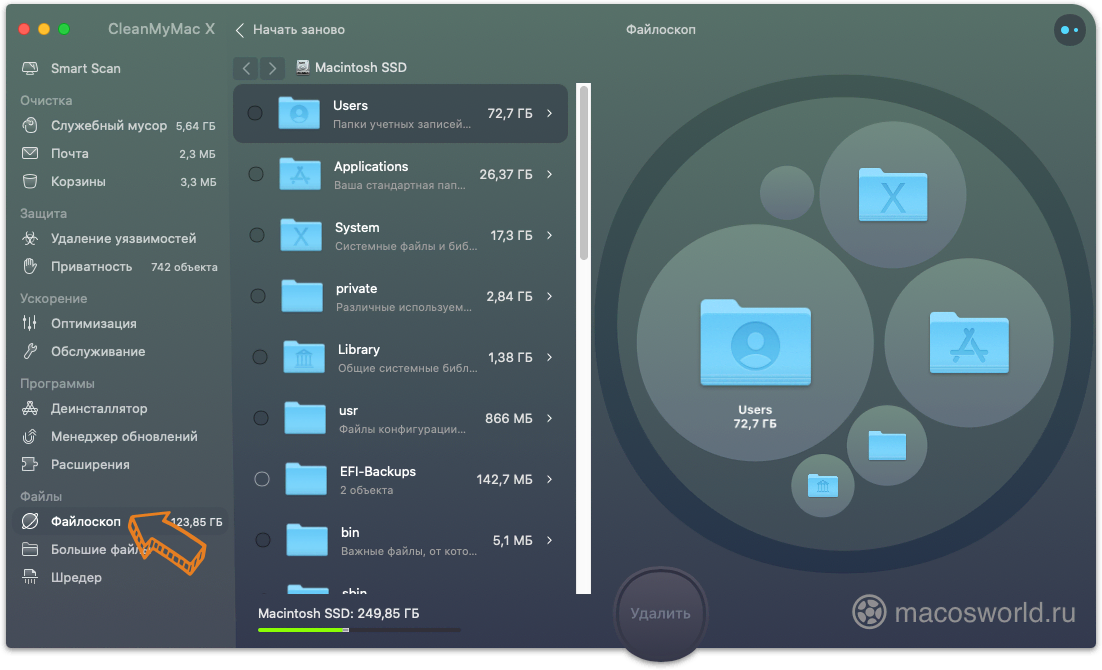Screen dimensions: 1102x670
Task: Click the System Junk icon beside Служебный мусор
Action: pyautogui.click(x=30, y=125)
